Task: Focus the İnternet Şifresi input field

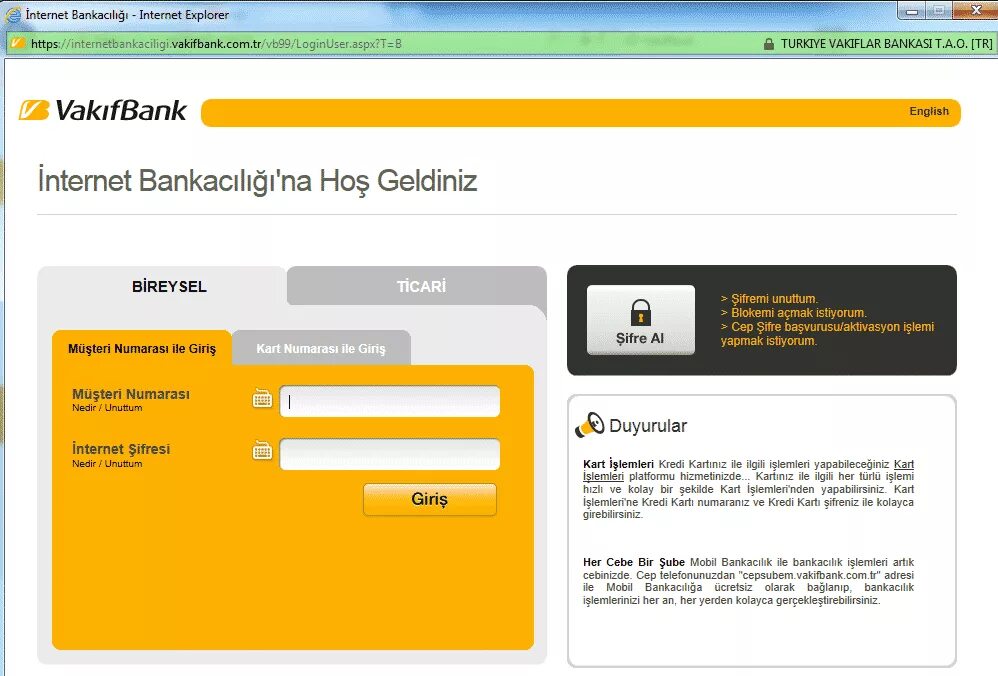Action: pos(390,454)
